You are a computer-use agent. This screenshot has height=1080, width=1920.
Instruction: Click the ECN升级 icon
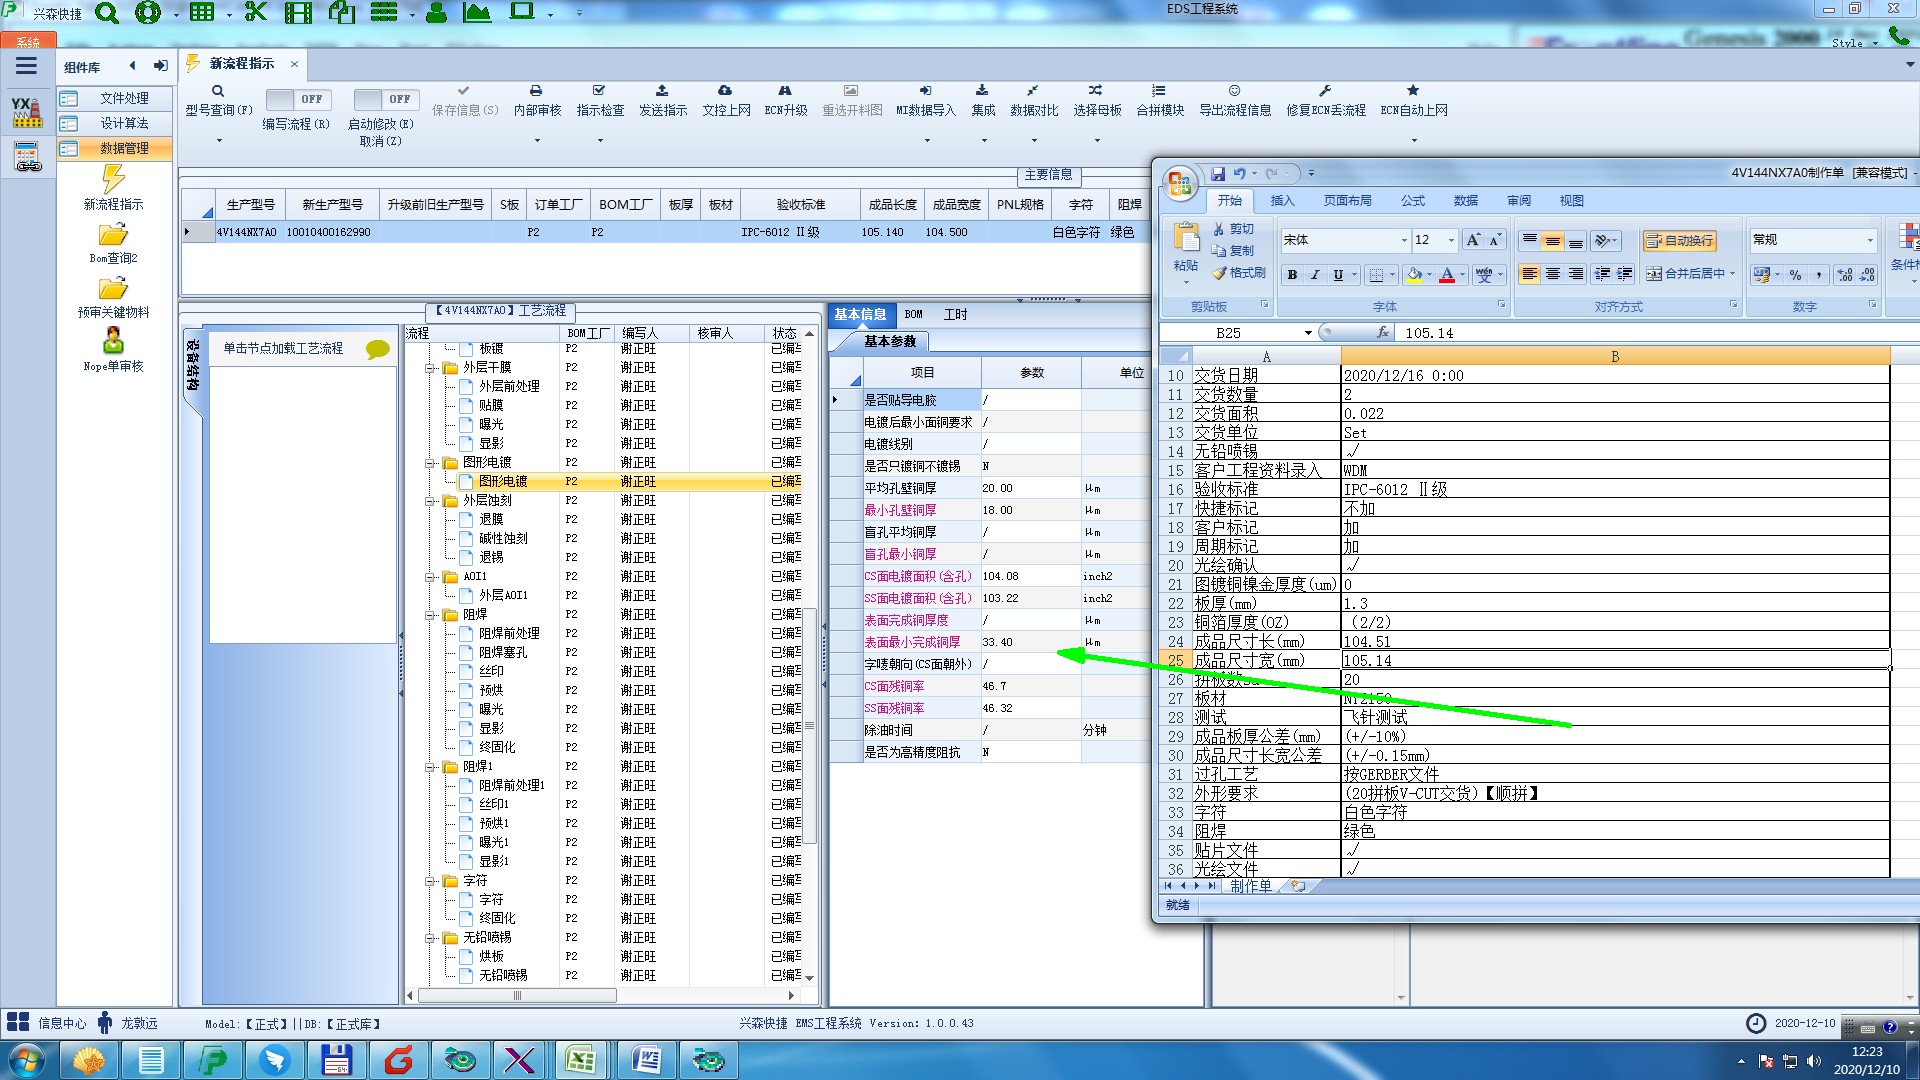tap(785, 91)
